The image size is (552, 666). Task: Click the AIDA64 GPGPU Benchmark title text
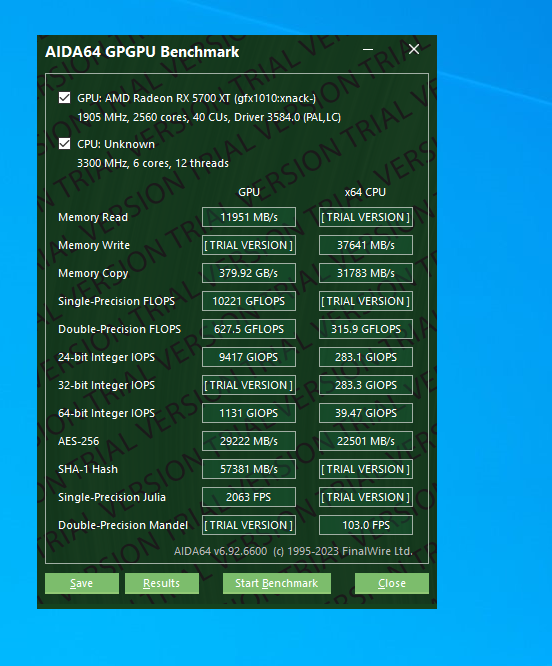click(142, 52)
